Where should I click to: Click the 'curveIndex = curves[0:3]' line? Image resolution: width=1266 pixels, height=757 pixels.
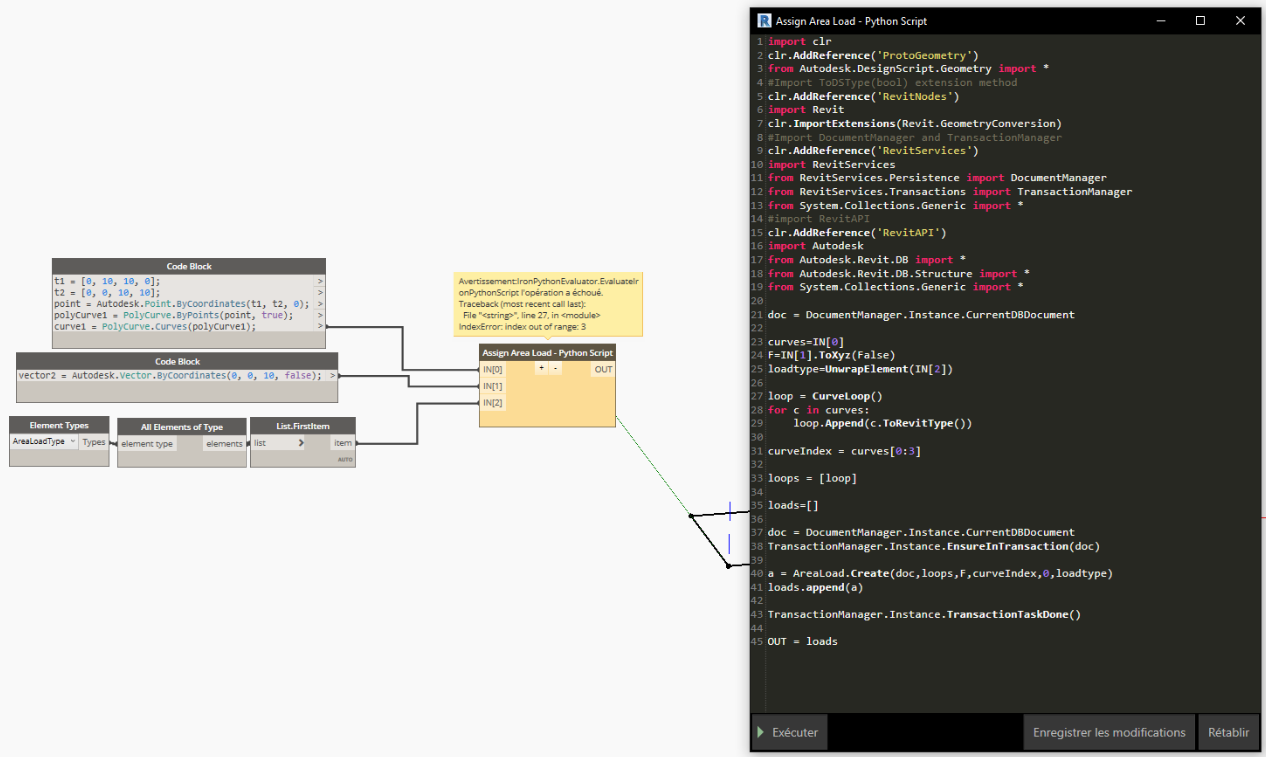tap(844, 451)
